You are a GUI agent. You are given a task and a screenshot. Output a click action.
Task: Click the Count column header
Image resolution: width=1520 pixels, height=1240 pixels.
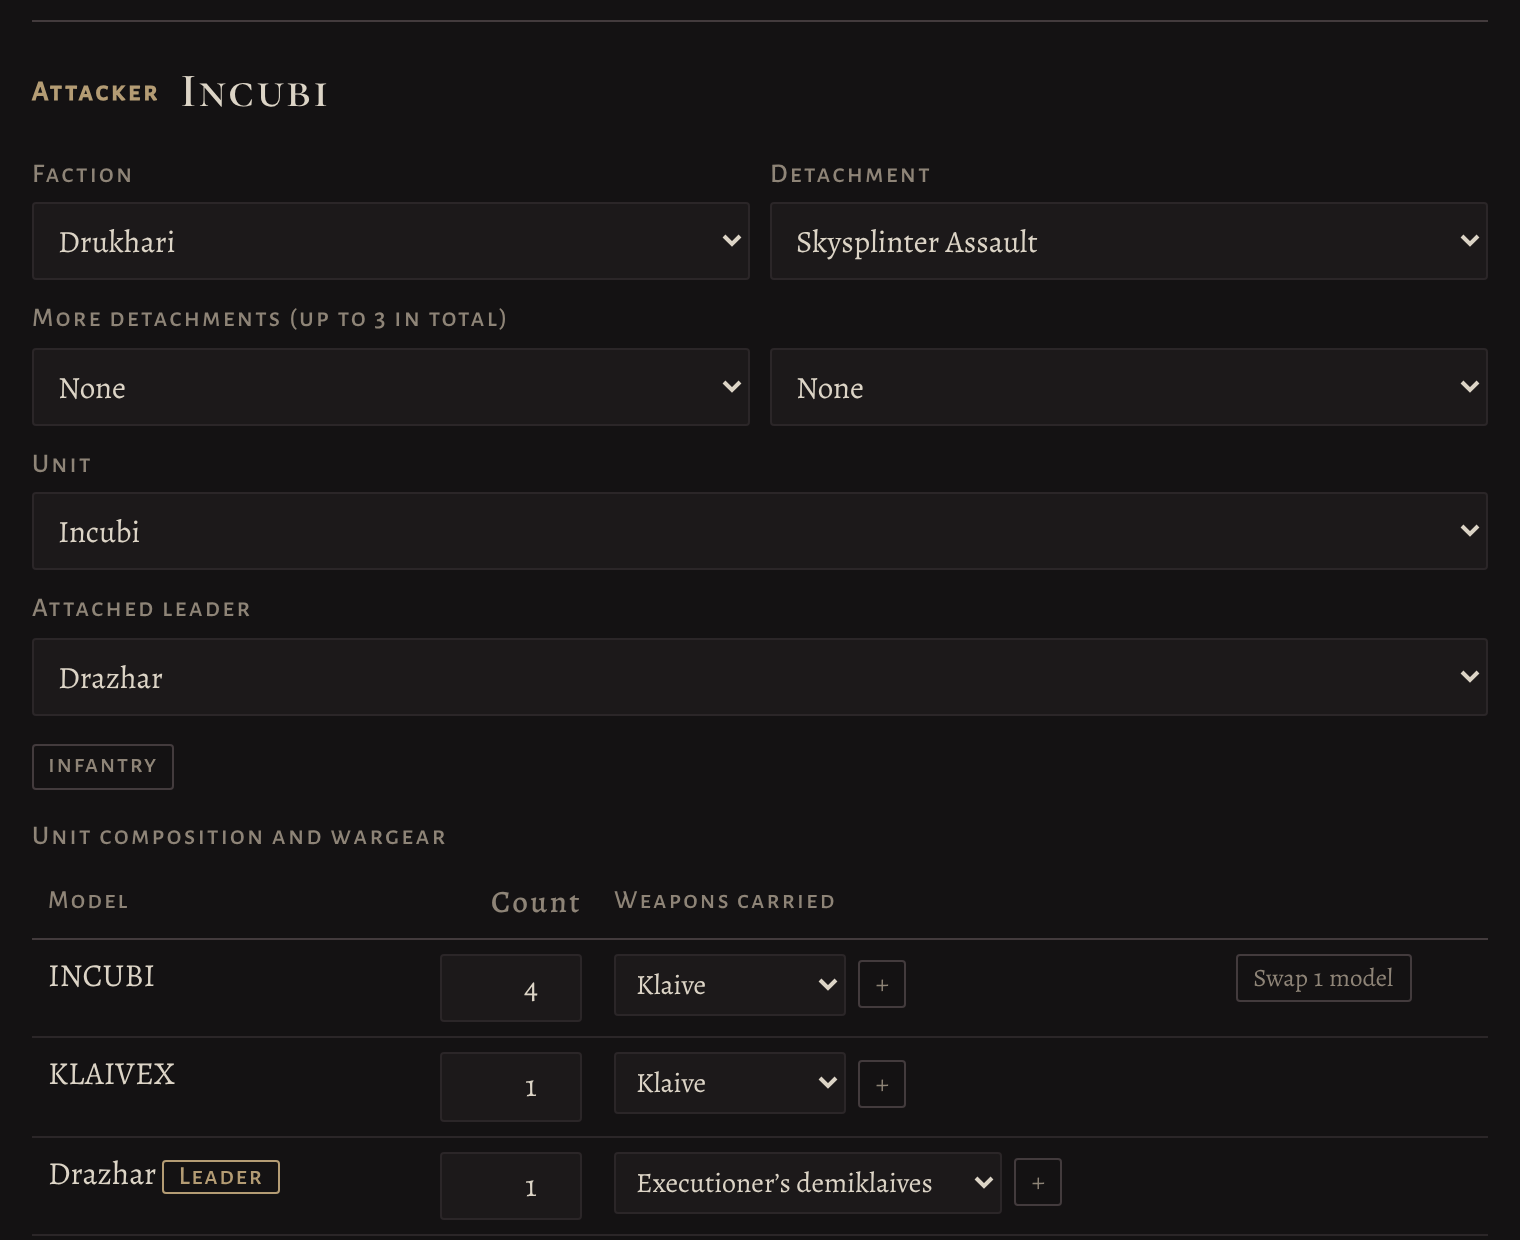coord(536,902)
